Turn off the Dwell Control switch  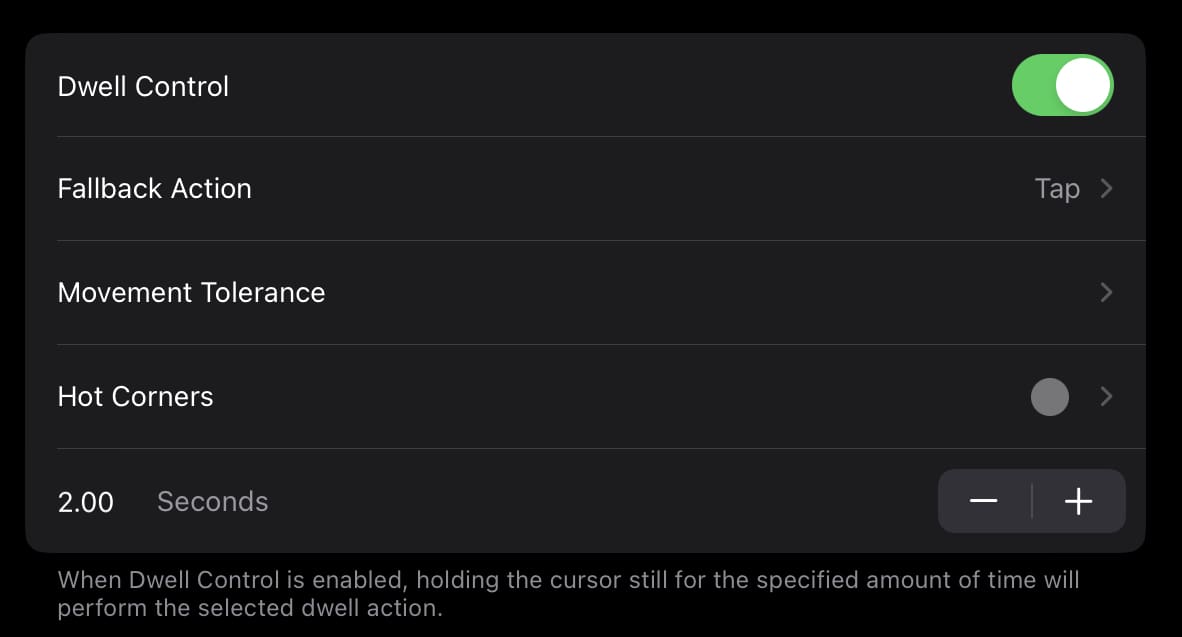pyautogui.click(x=1062, y=85)
